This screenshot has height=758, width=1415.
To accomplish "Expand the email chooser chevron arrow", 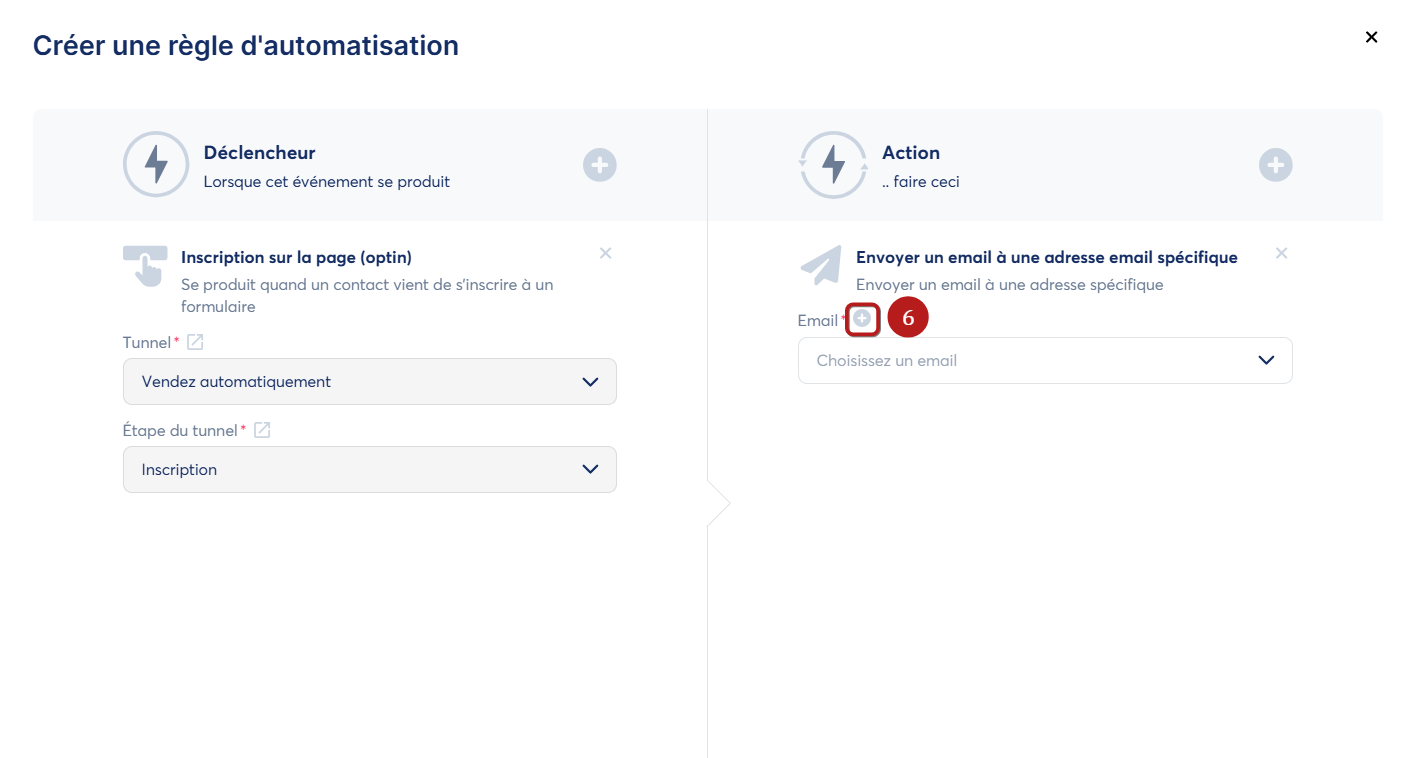I will click(x=1266, y=360).
